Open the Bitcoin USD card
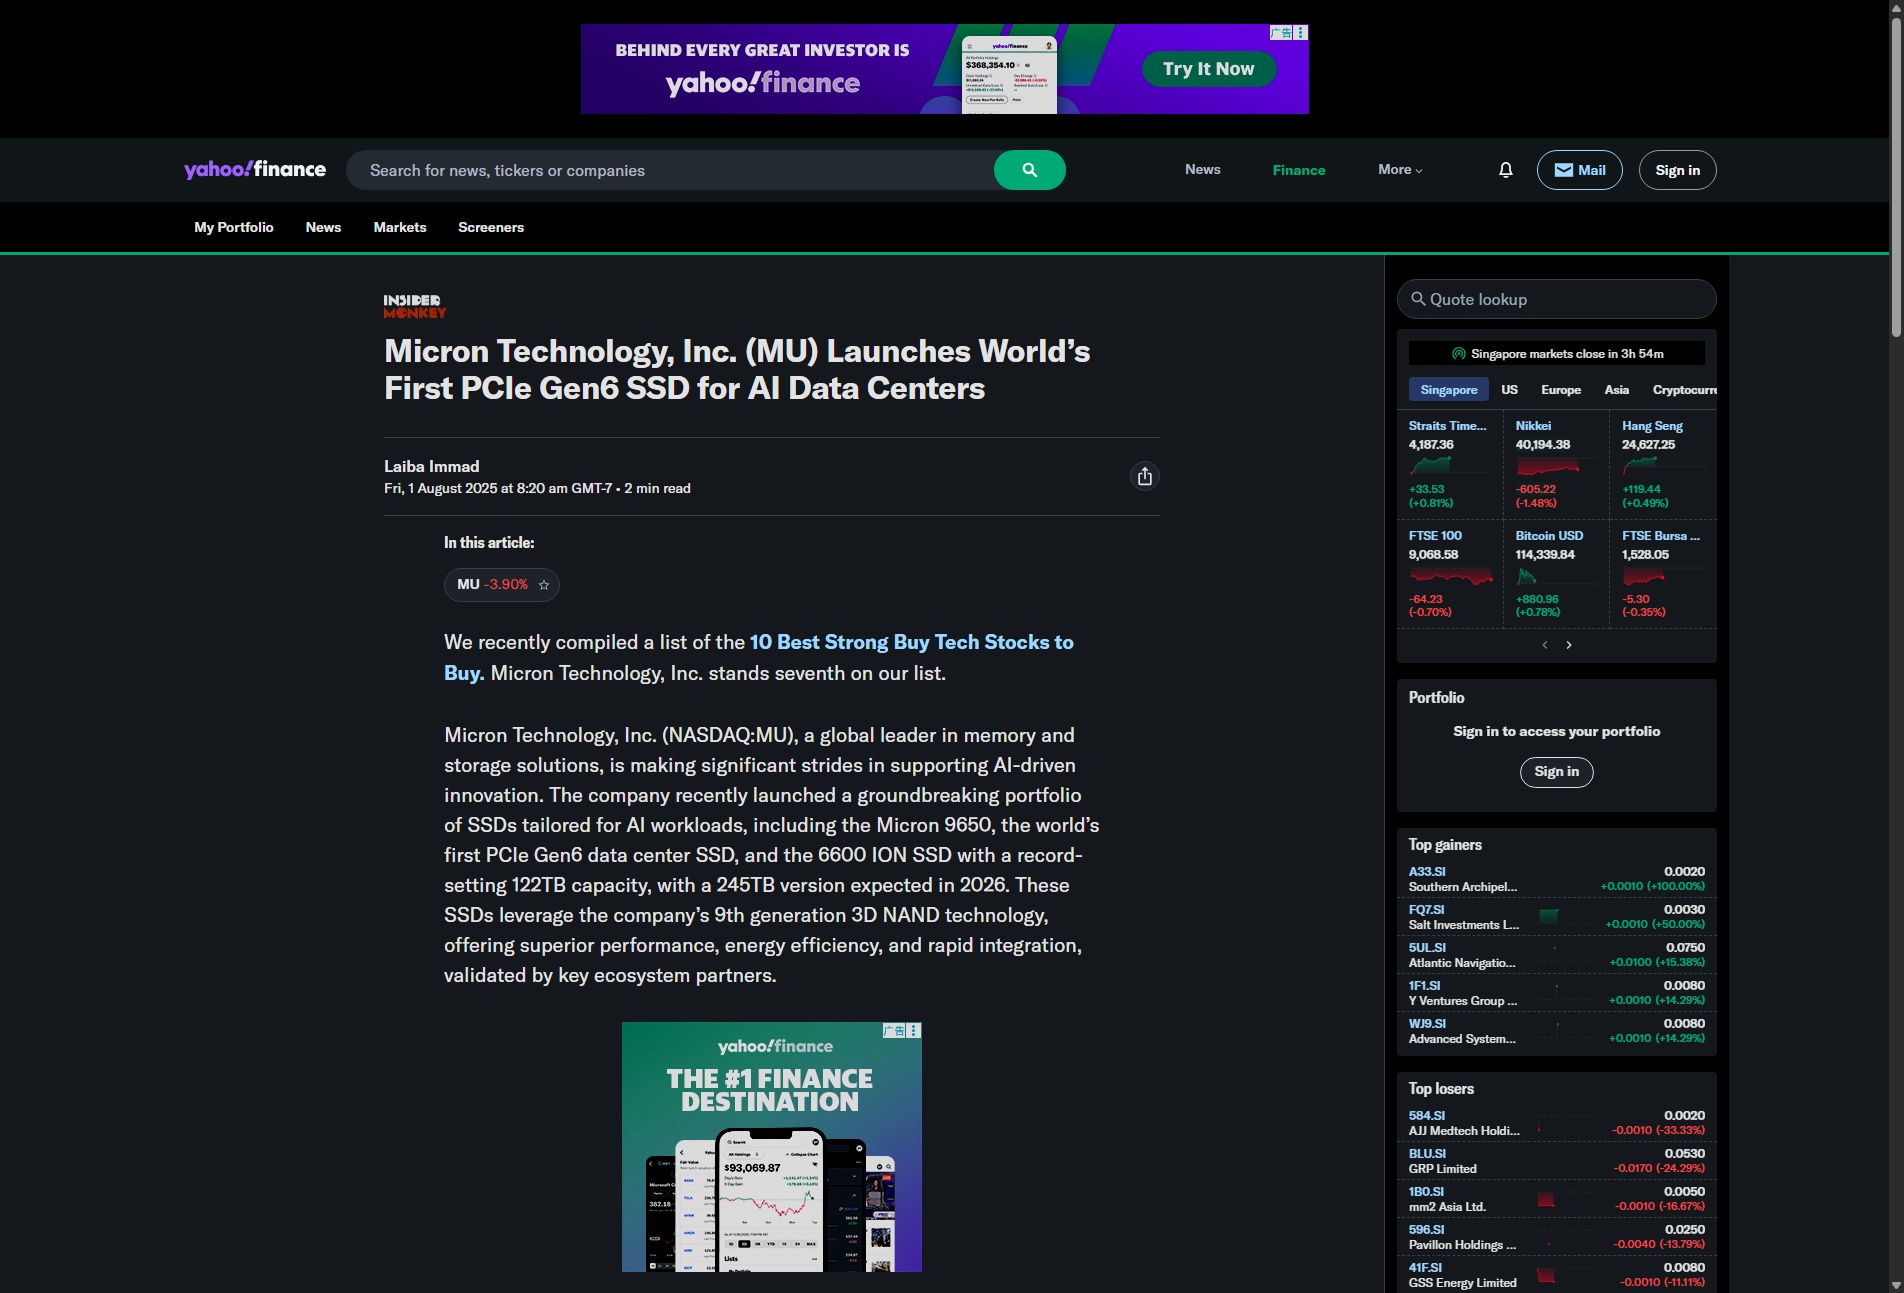This screenshot has width=1904, height=1293. (1555, 574)
